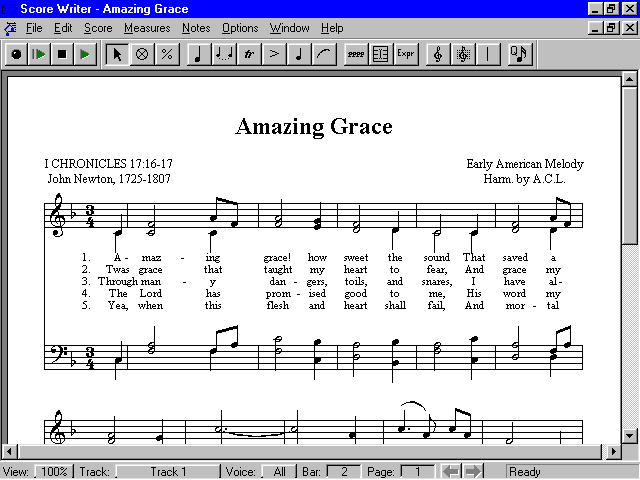Click the vertical scrollbar down arrow
The width and height of the screenshot is (640, 480).
pos(629,436)
